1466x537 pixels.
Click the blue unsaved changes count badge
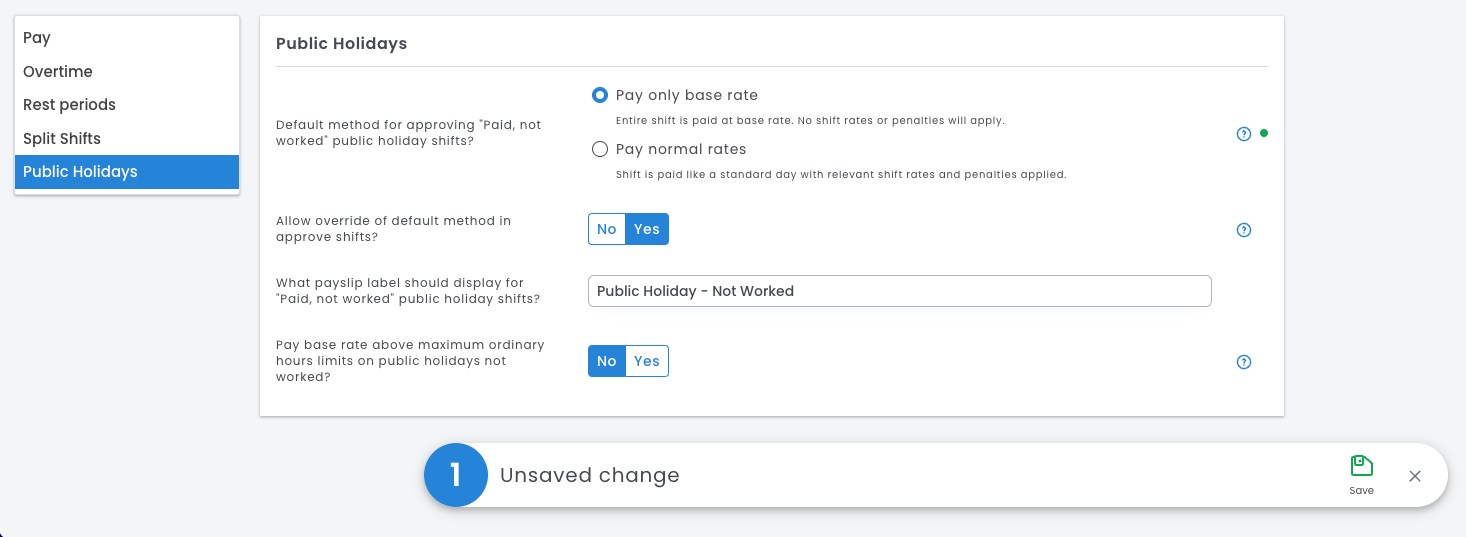click(455, 475)
